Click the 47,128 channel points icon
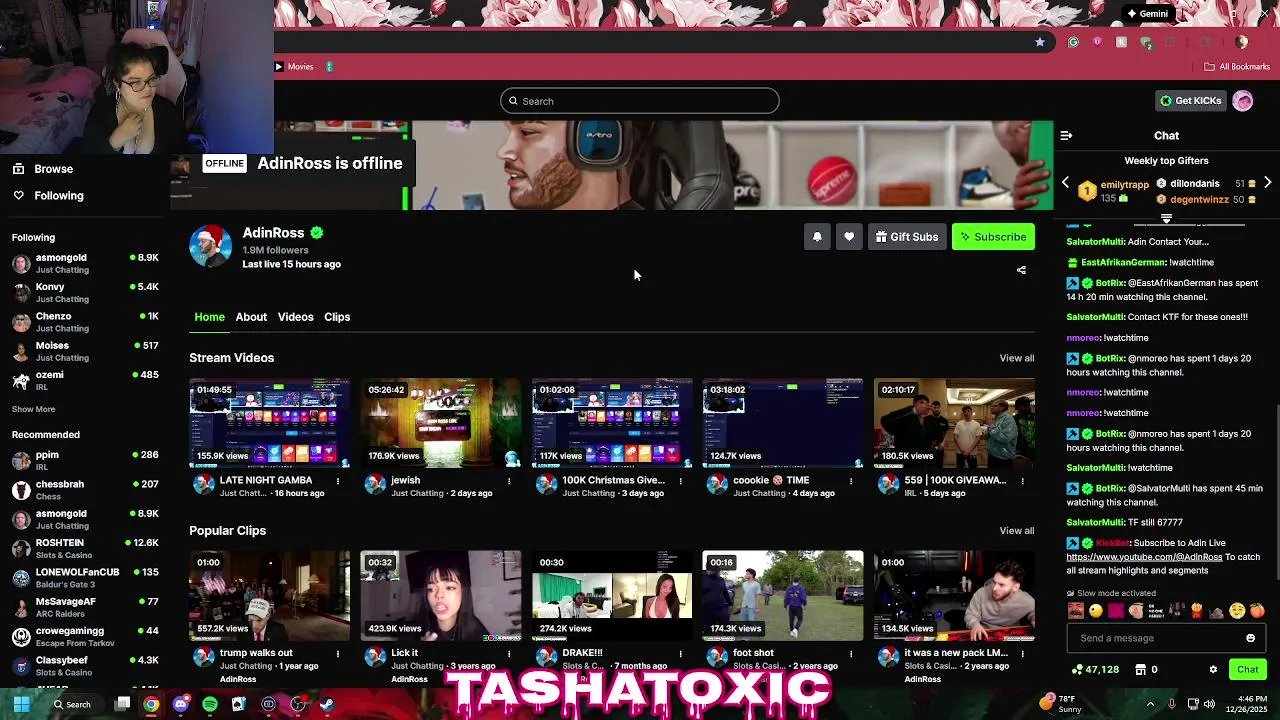Viewport: 1280px width, 720px height. point(1077,670)
